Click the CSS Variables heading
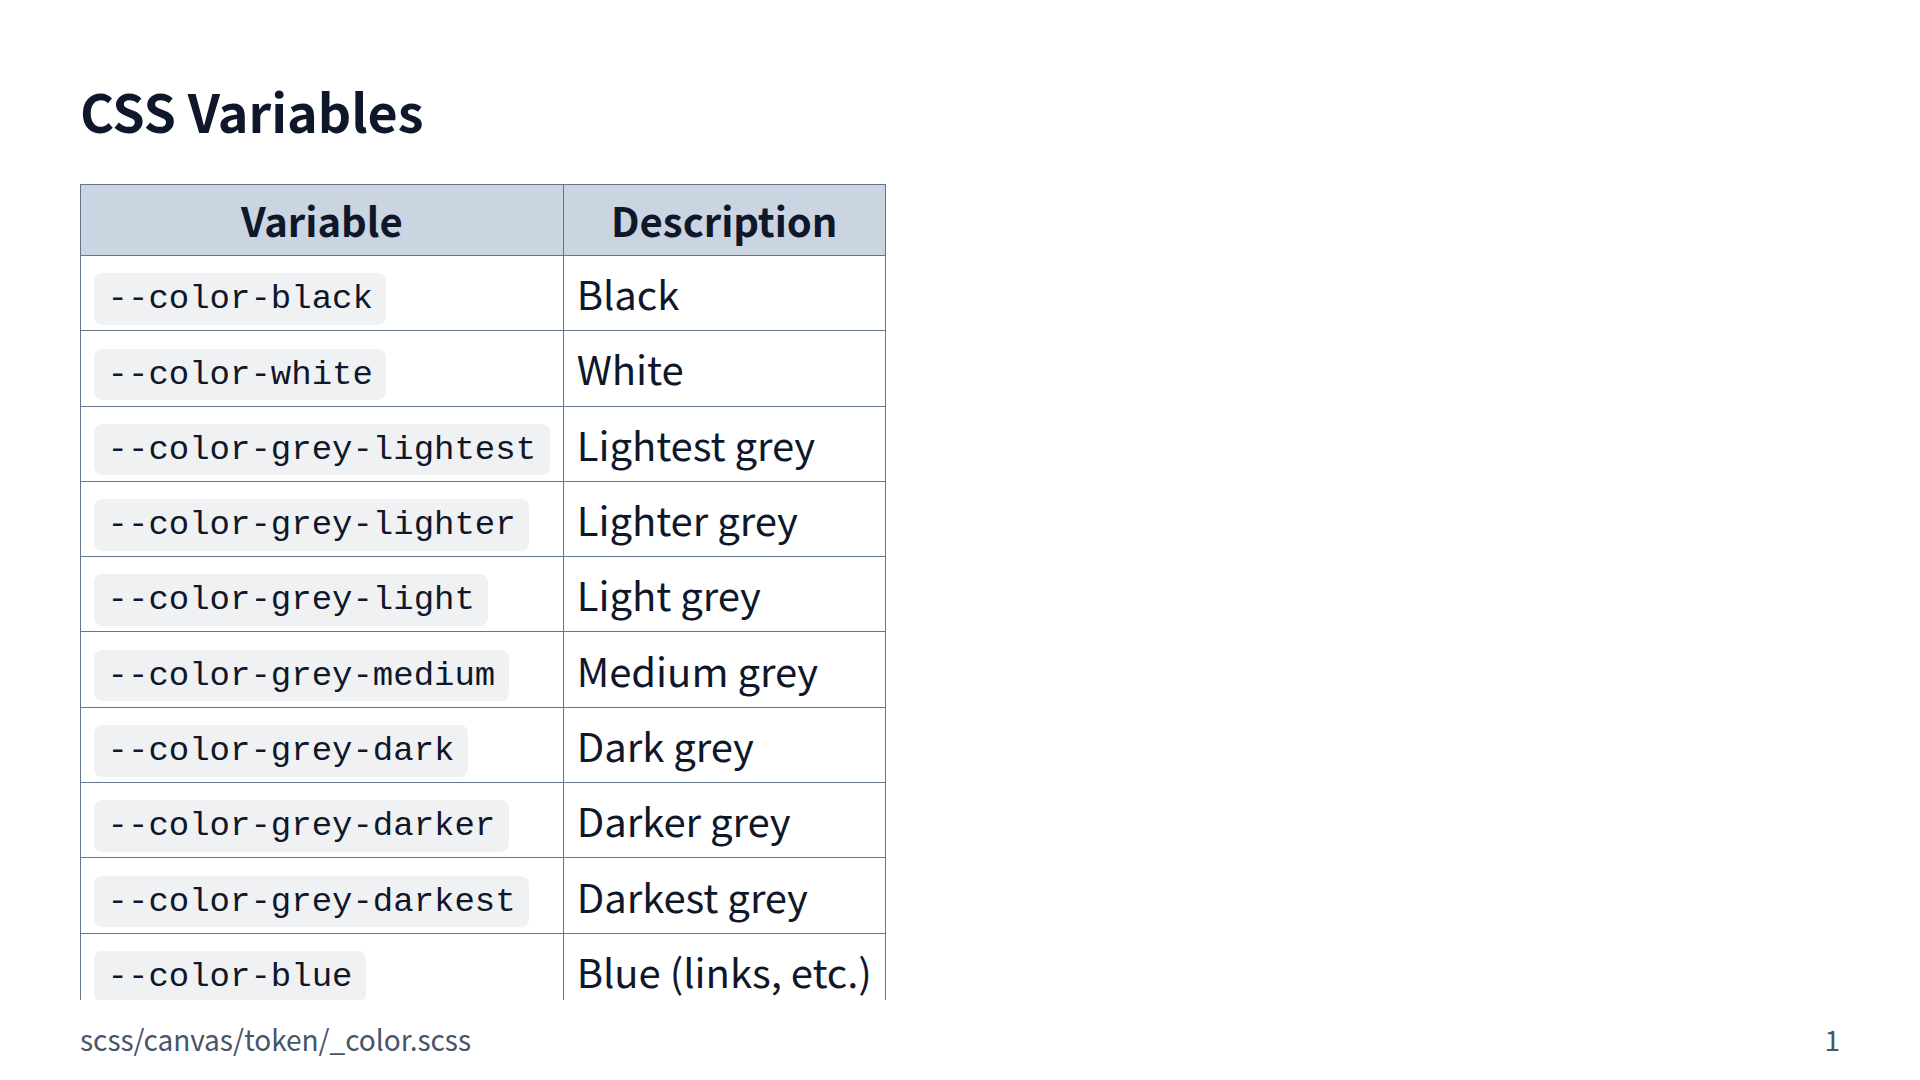Viewport: 1920px width, 1080px height. (x=252, y=114)
